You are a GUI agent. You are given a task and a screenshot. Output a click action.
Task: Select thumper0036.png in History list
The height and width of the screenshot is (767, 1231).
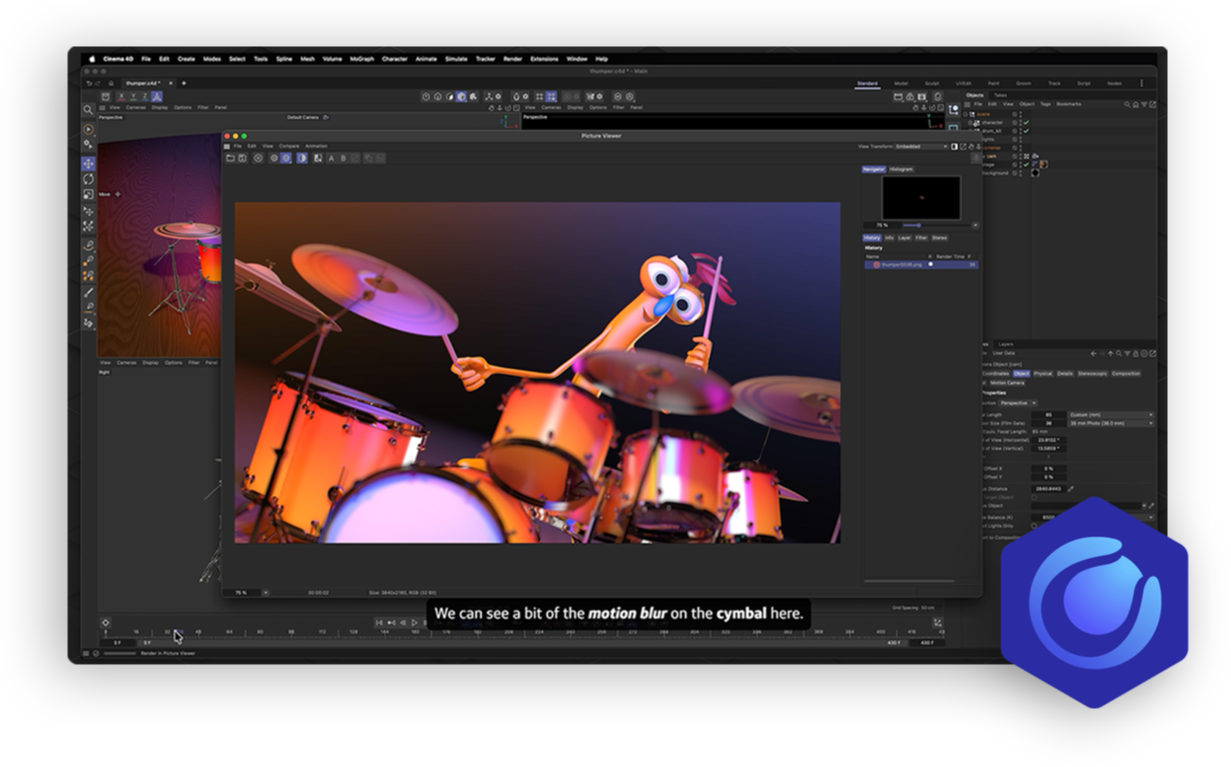point(920,264)
